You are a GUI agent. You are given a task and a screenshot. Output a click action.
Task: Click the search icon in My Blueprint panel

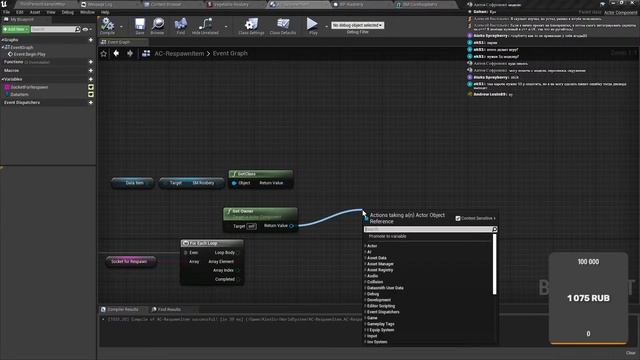pyautogui.click(x=78, y=29)
